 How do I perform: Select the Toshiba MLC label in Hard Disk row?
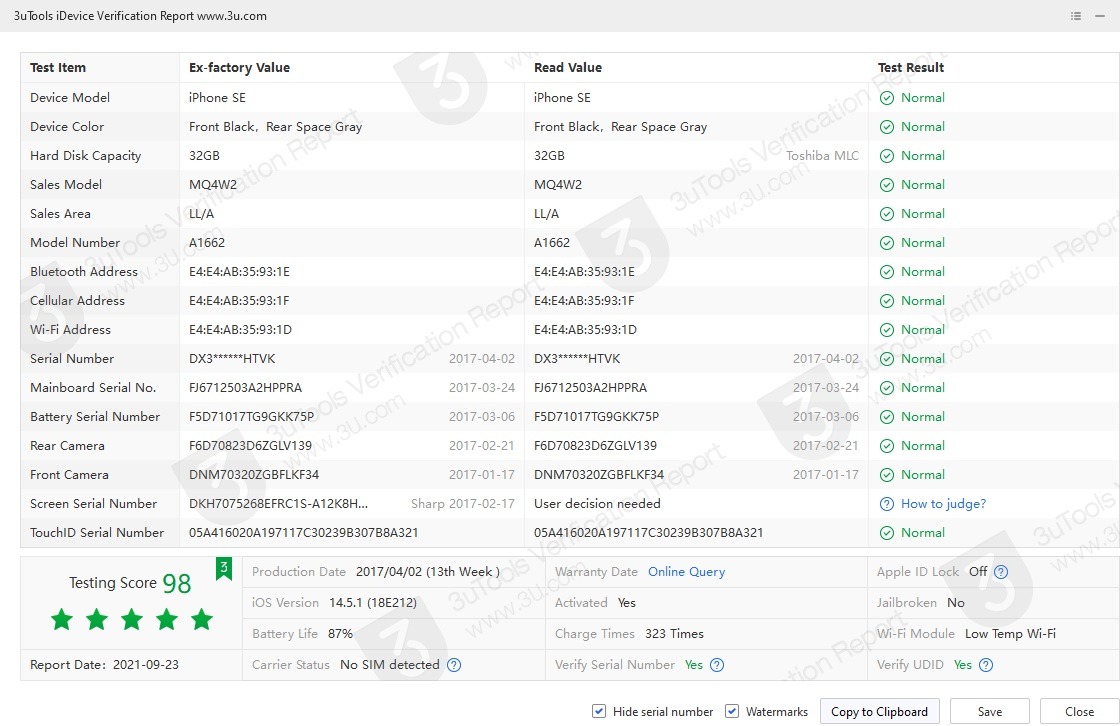click(x=822, y=156)
